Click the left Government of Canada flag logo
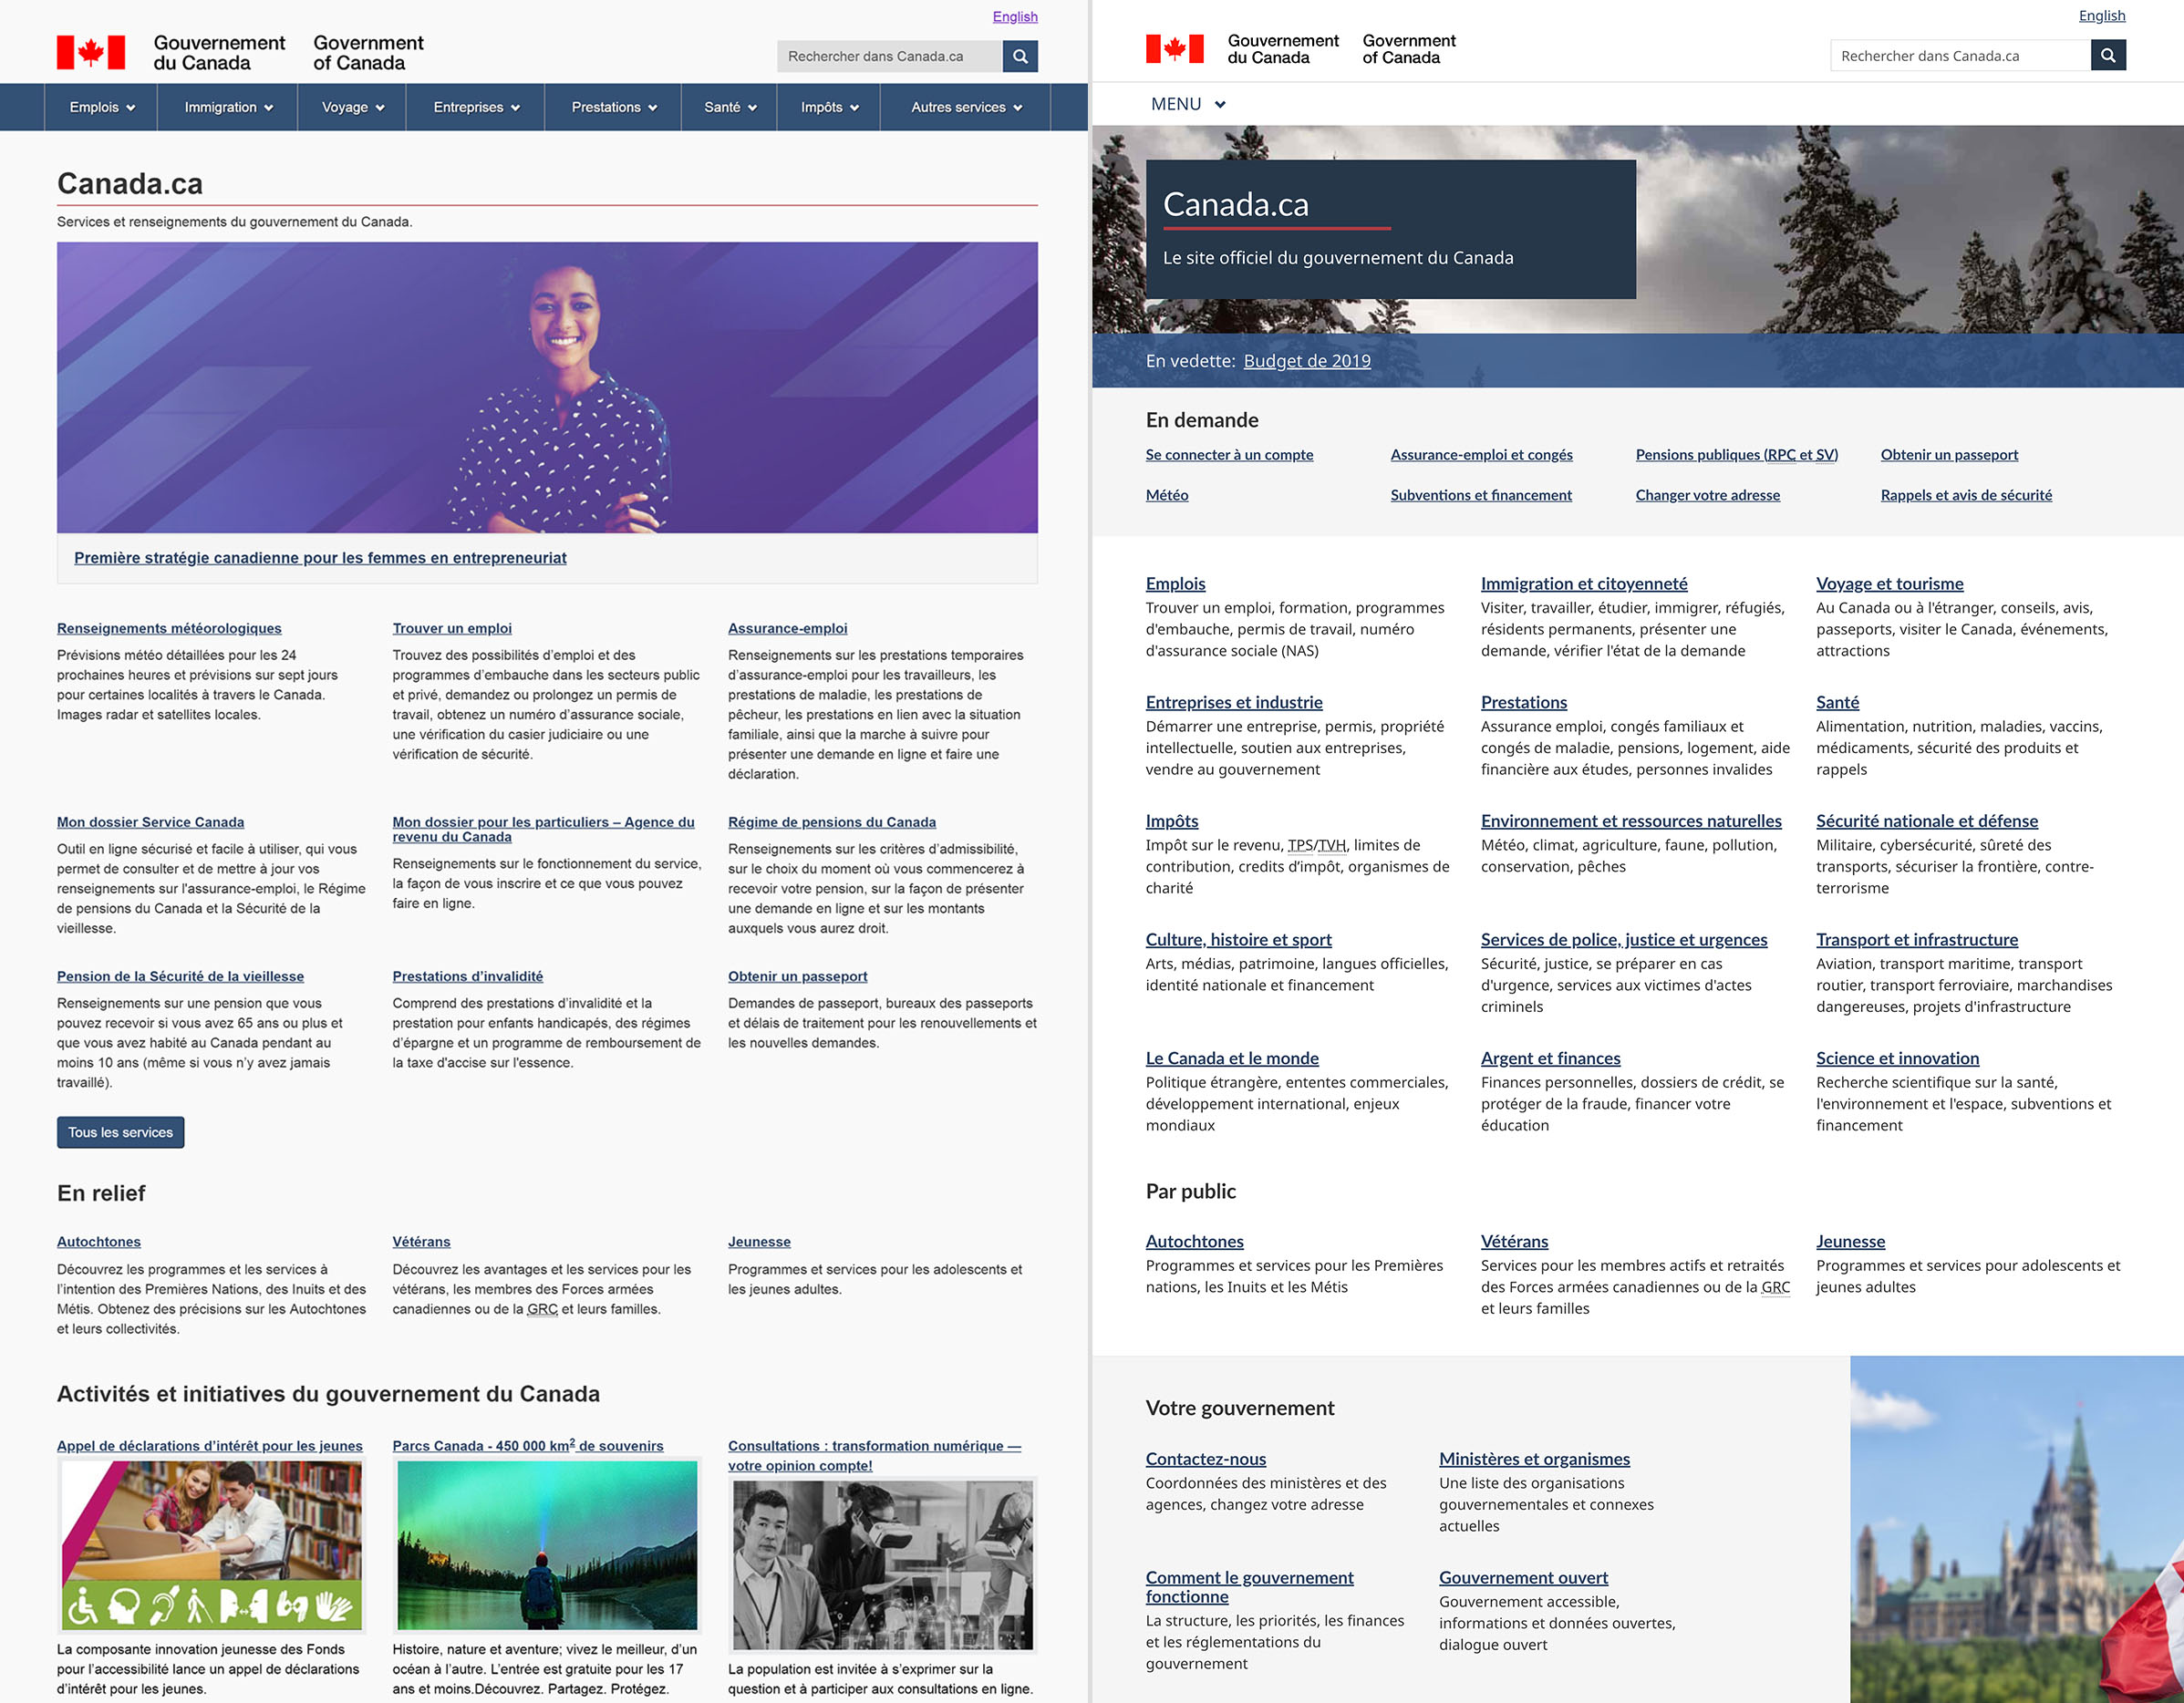 click(x=91, y=52)
